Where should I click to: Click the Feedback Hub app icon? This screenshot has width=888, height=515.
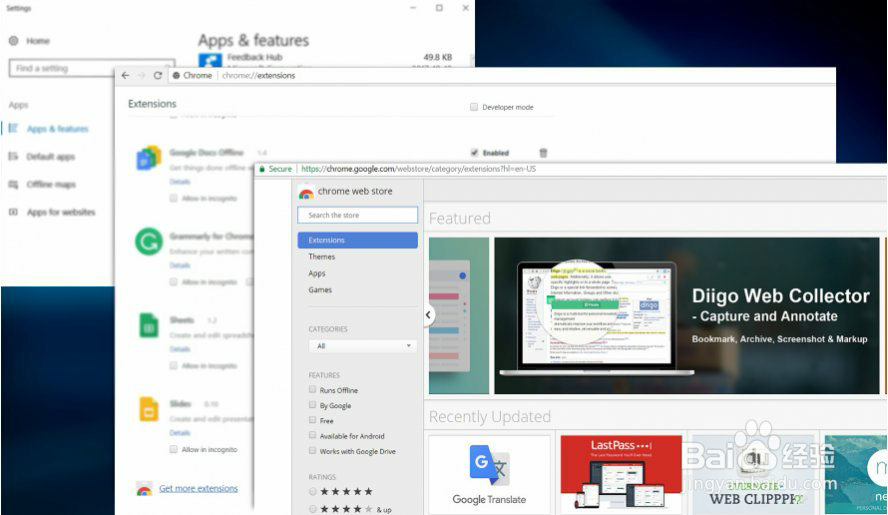click(210, 60)
